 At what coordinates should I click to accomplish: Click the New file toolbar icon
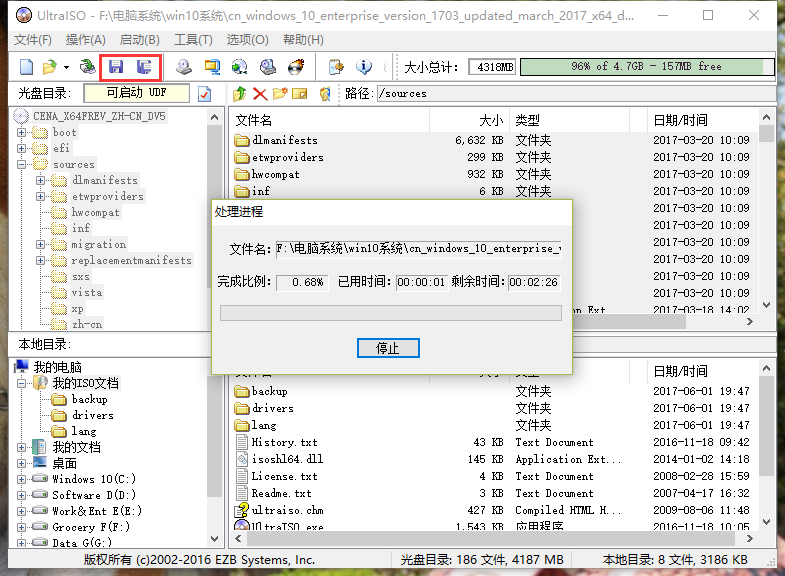(27, 67)
